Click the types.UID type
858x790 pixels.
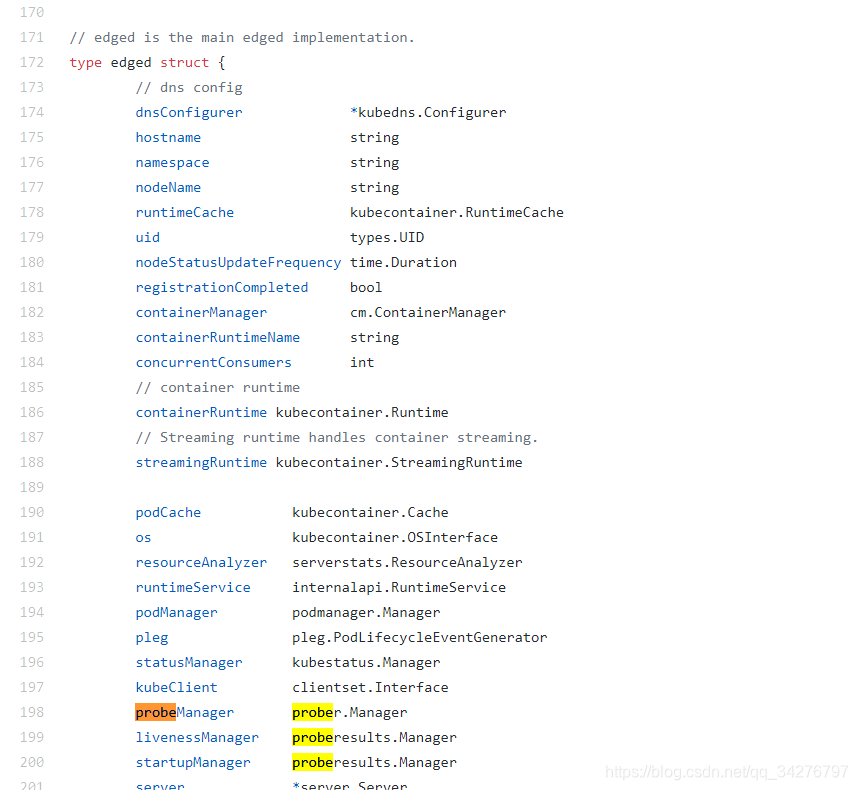pyautogui.click(x=387, y=237)
